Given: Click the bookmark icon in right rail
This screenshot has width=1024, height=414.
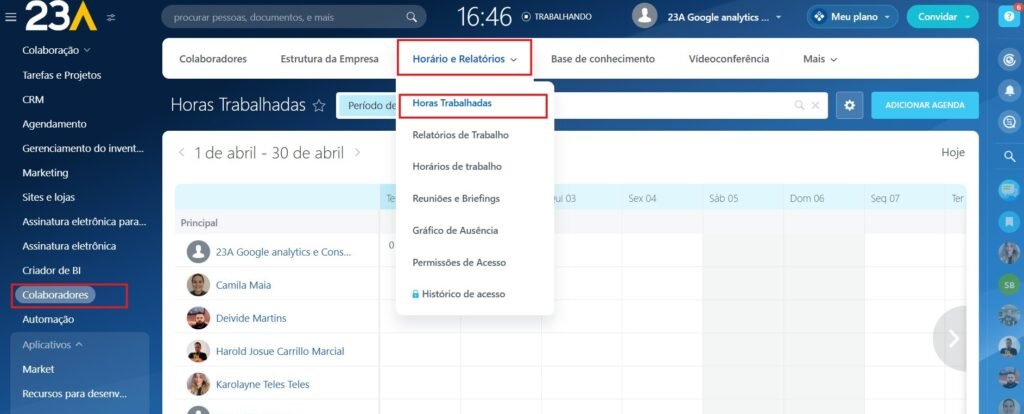Looking at the screenshot, I should click(x=1009, y=221).
